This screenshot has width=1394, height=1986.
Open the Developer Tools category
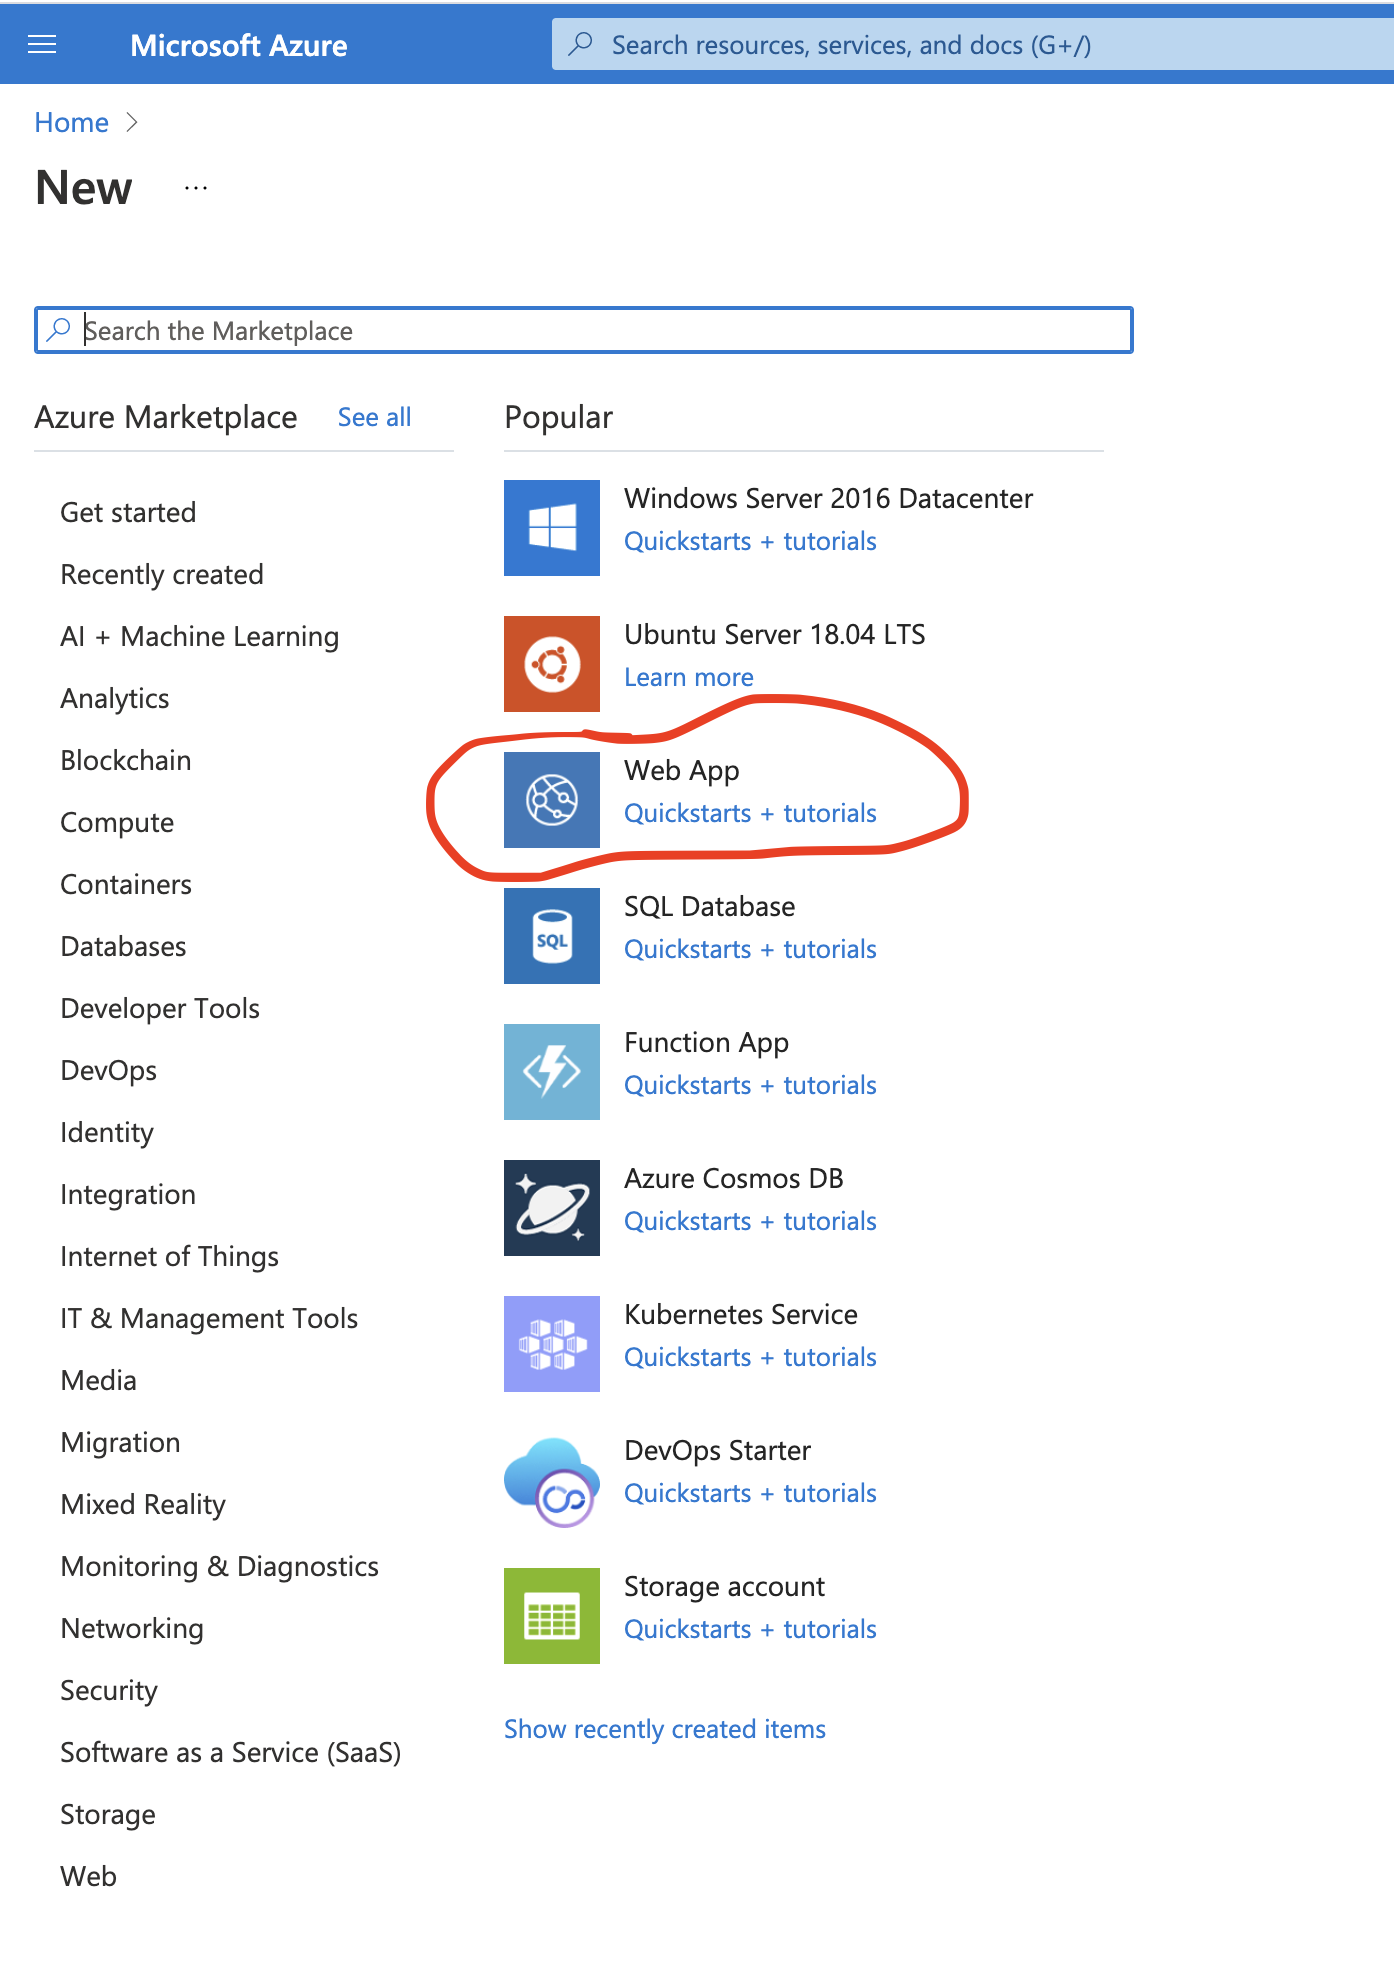coord(160,1008)
